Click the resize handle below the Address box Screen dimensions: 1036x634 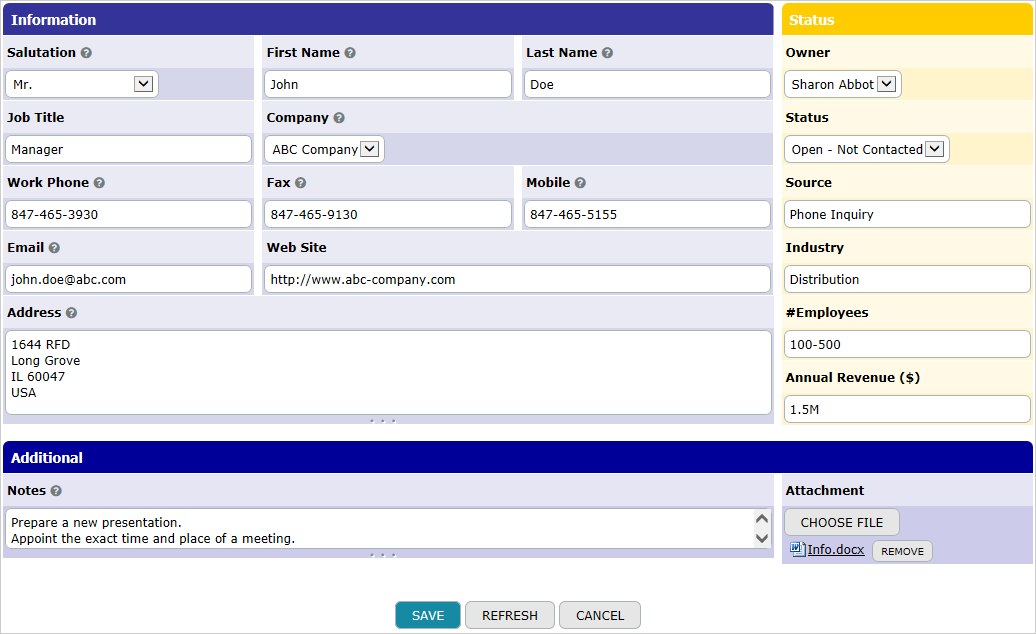(383, 421)
